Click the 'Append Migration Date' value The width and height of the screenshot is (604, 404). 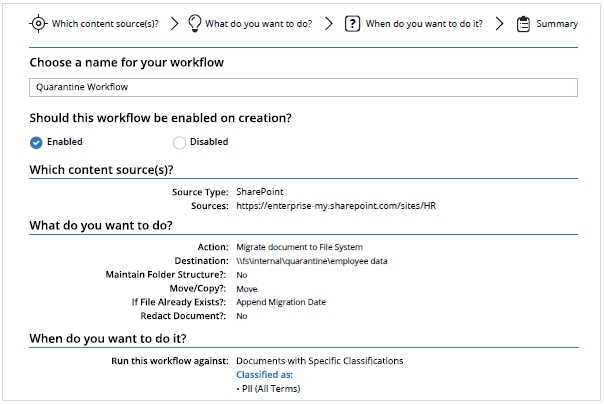click(281, 302)
